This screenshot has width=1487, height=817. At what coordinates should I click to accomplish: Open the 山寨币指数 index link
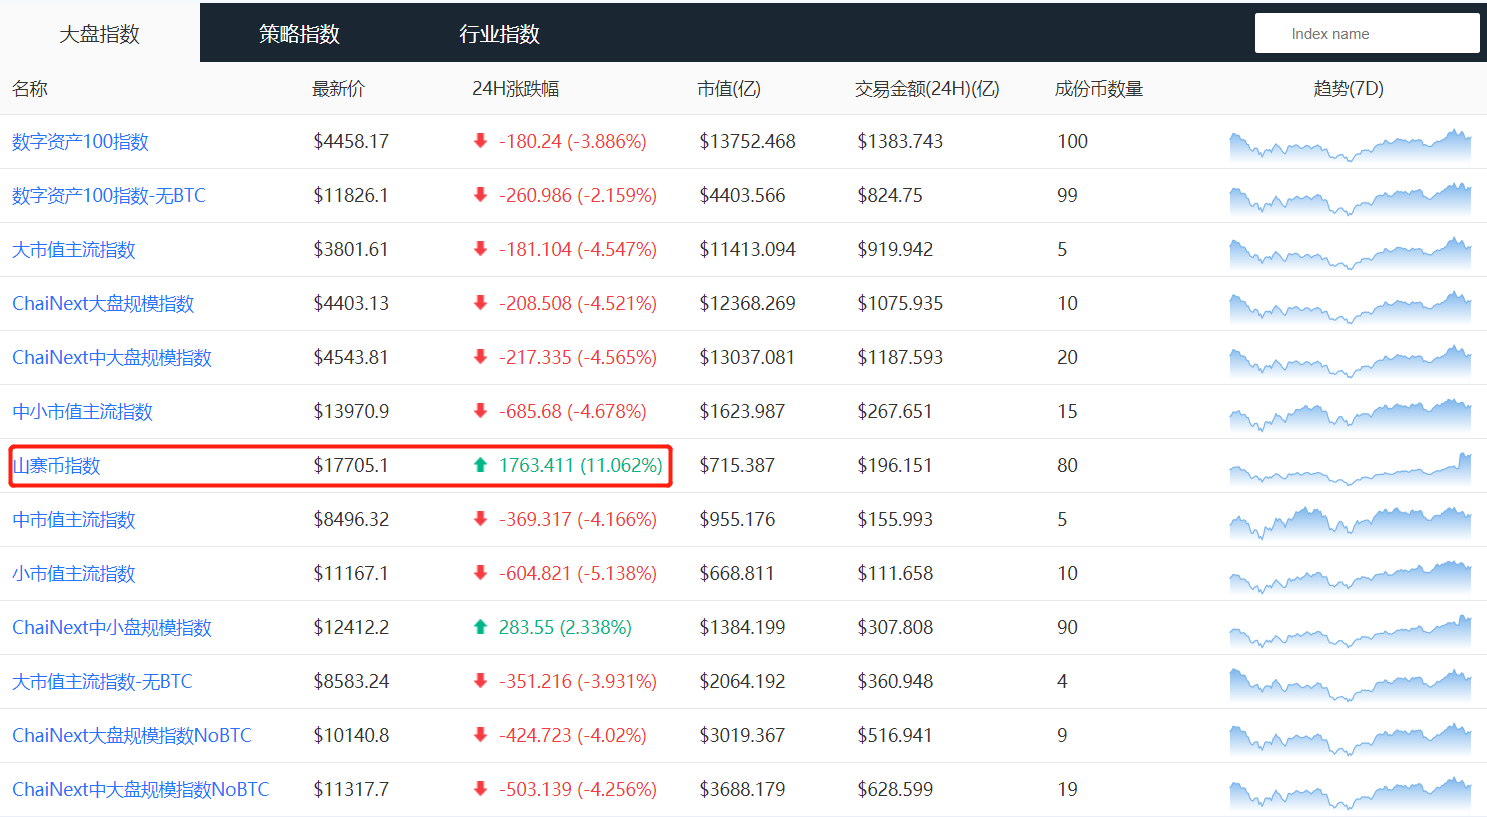[x=57, y=466]
